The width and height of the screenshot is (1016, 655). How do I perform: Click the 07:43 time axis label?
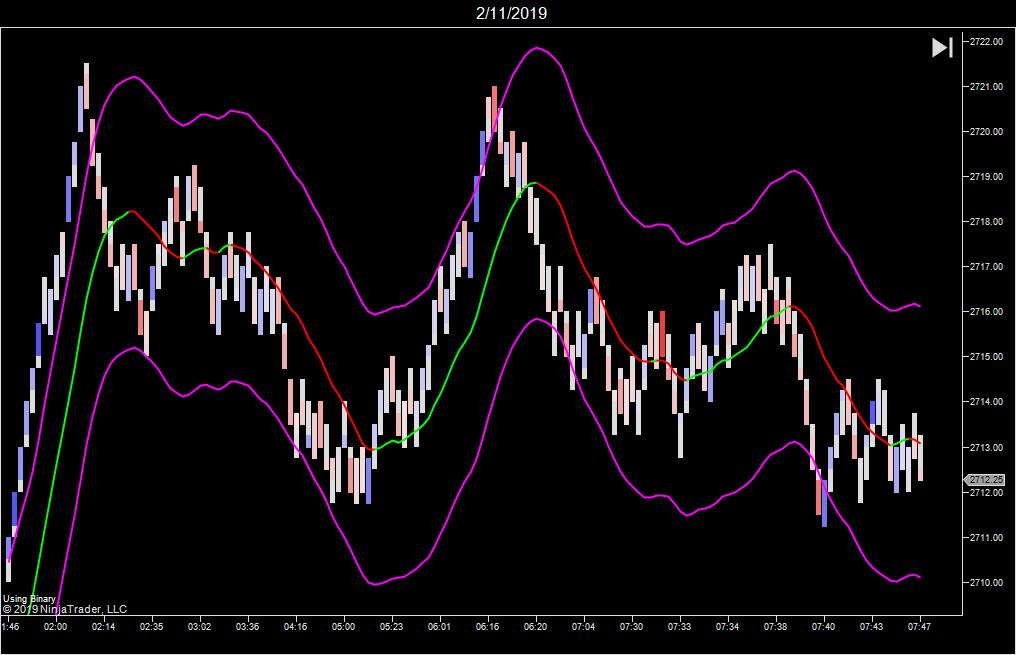click(872, 626)
